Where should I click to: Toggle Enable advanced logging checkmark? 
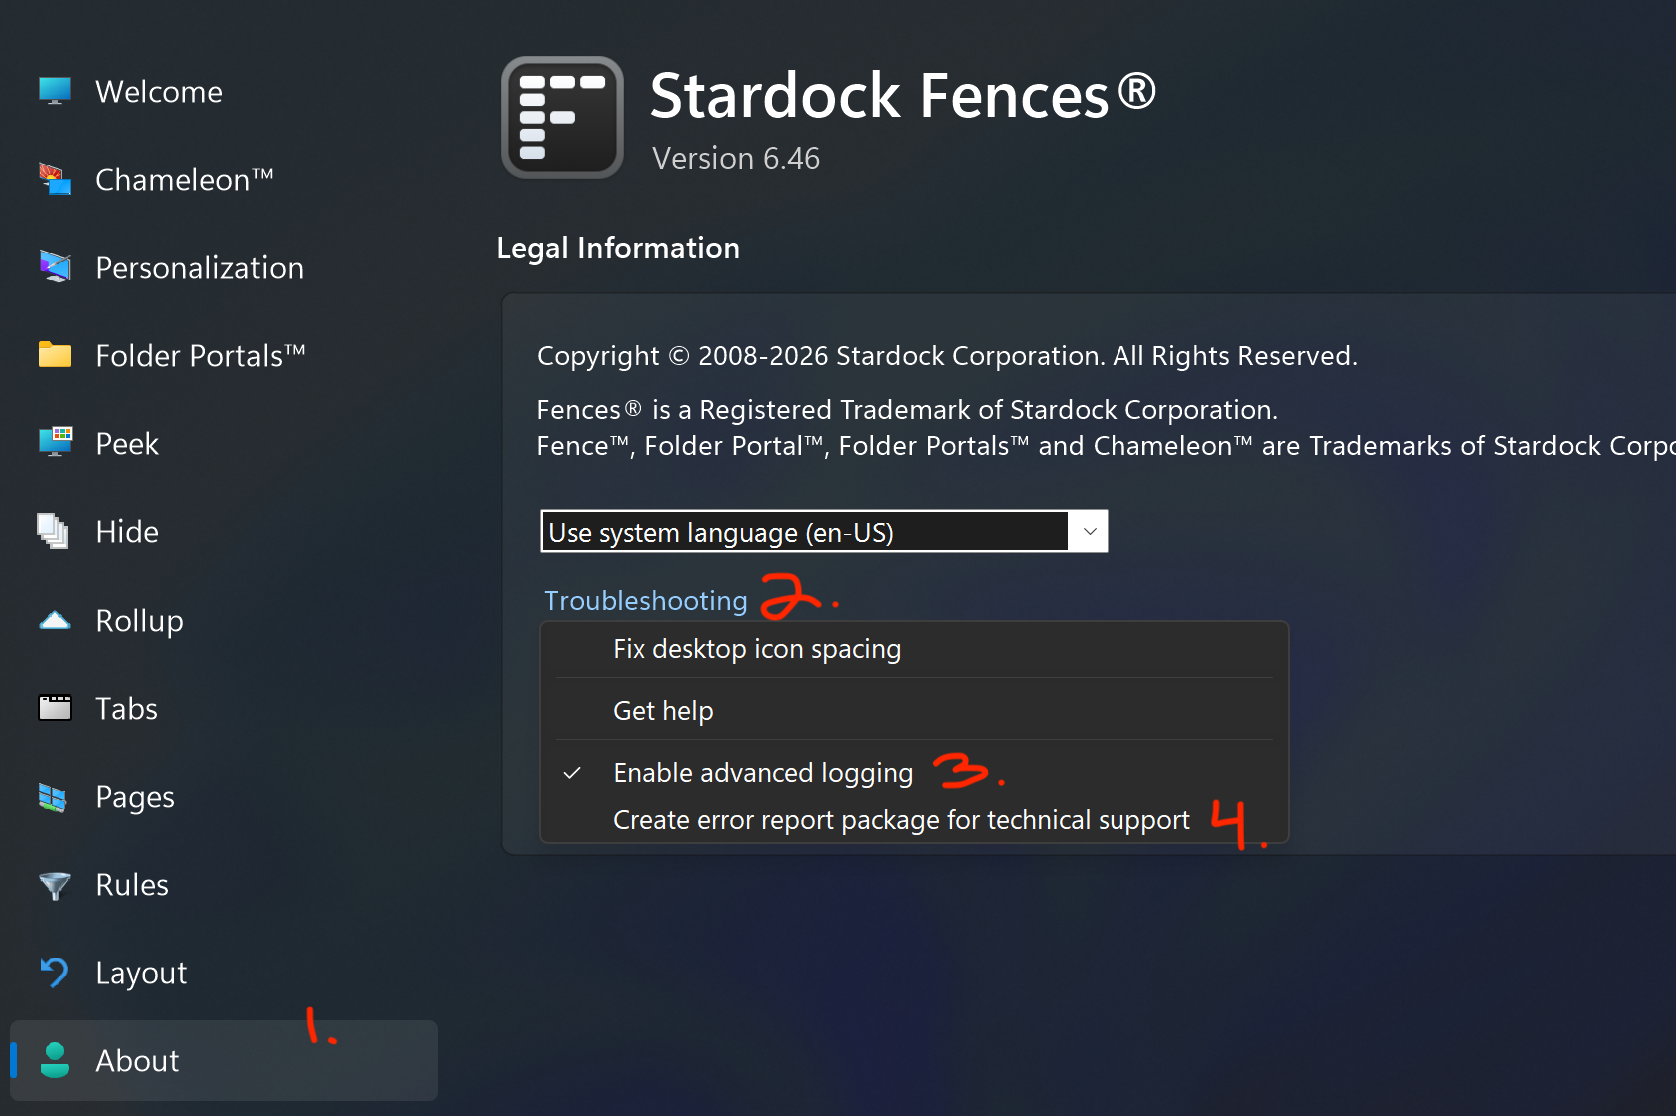click(573, 773)
